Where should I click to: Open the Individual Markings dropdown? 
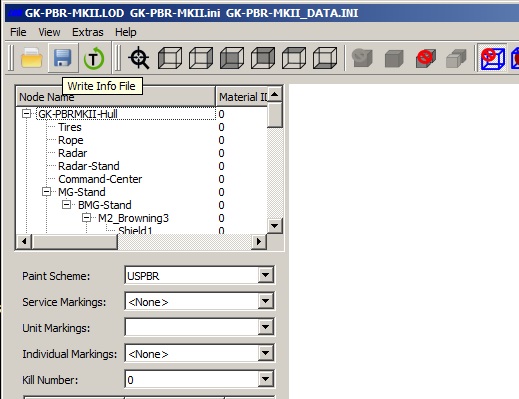[x=266, y=353]
